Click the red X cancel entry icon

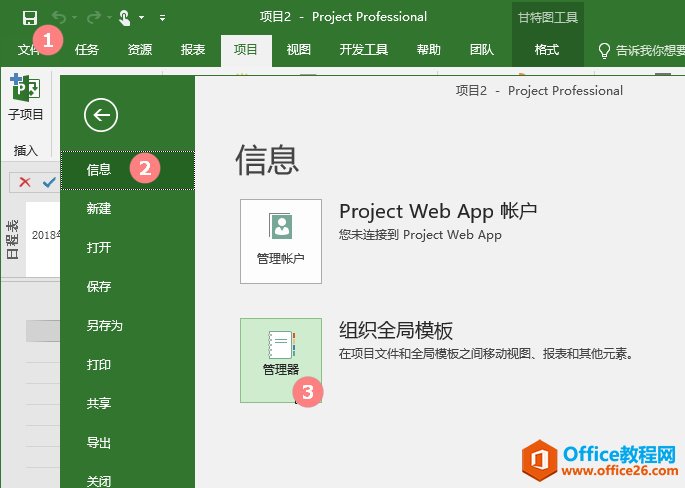pos(25,182)
